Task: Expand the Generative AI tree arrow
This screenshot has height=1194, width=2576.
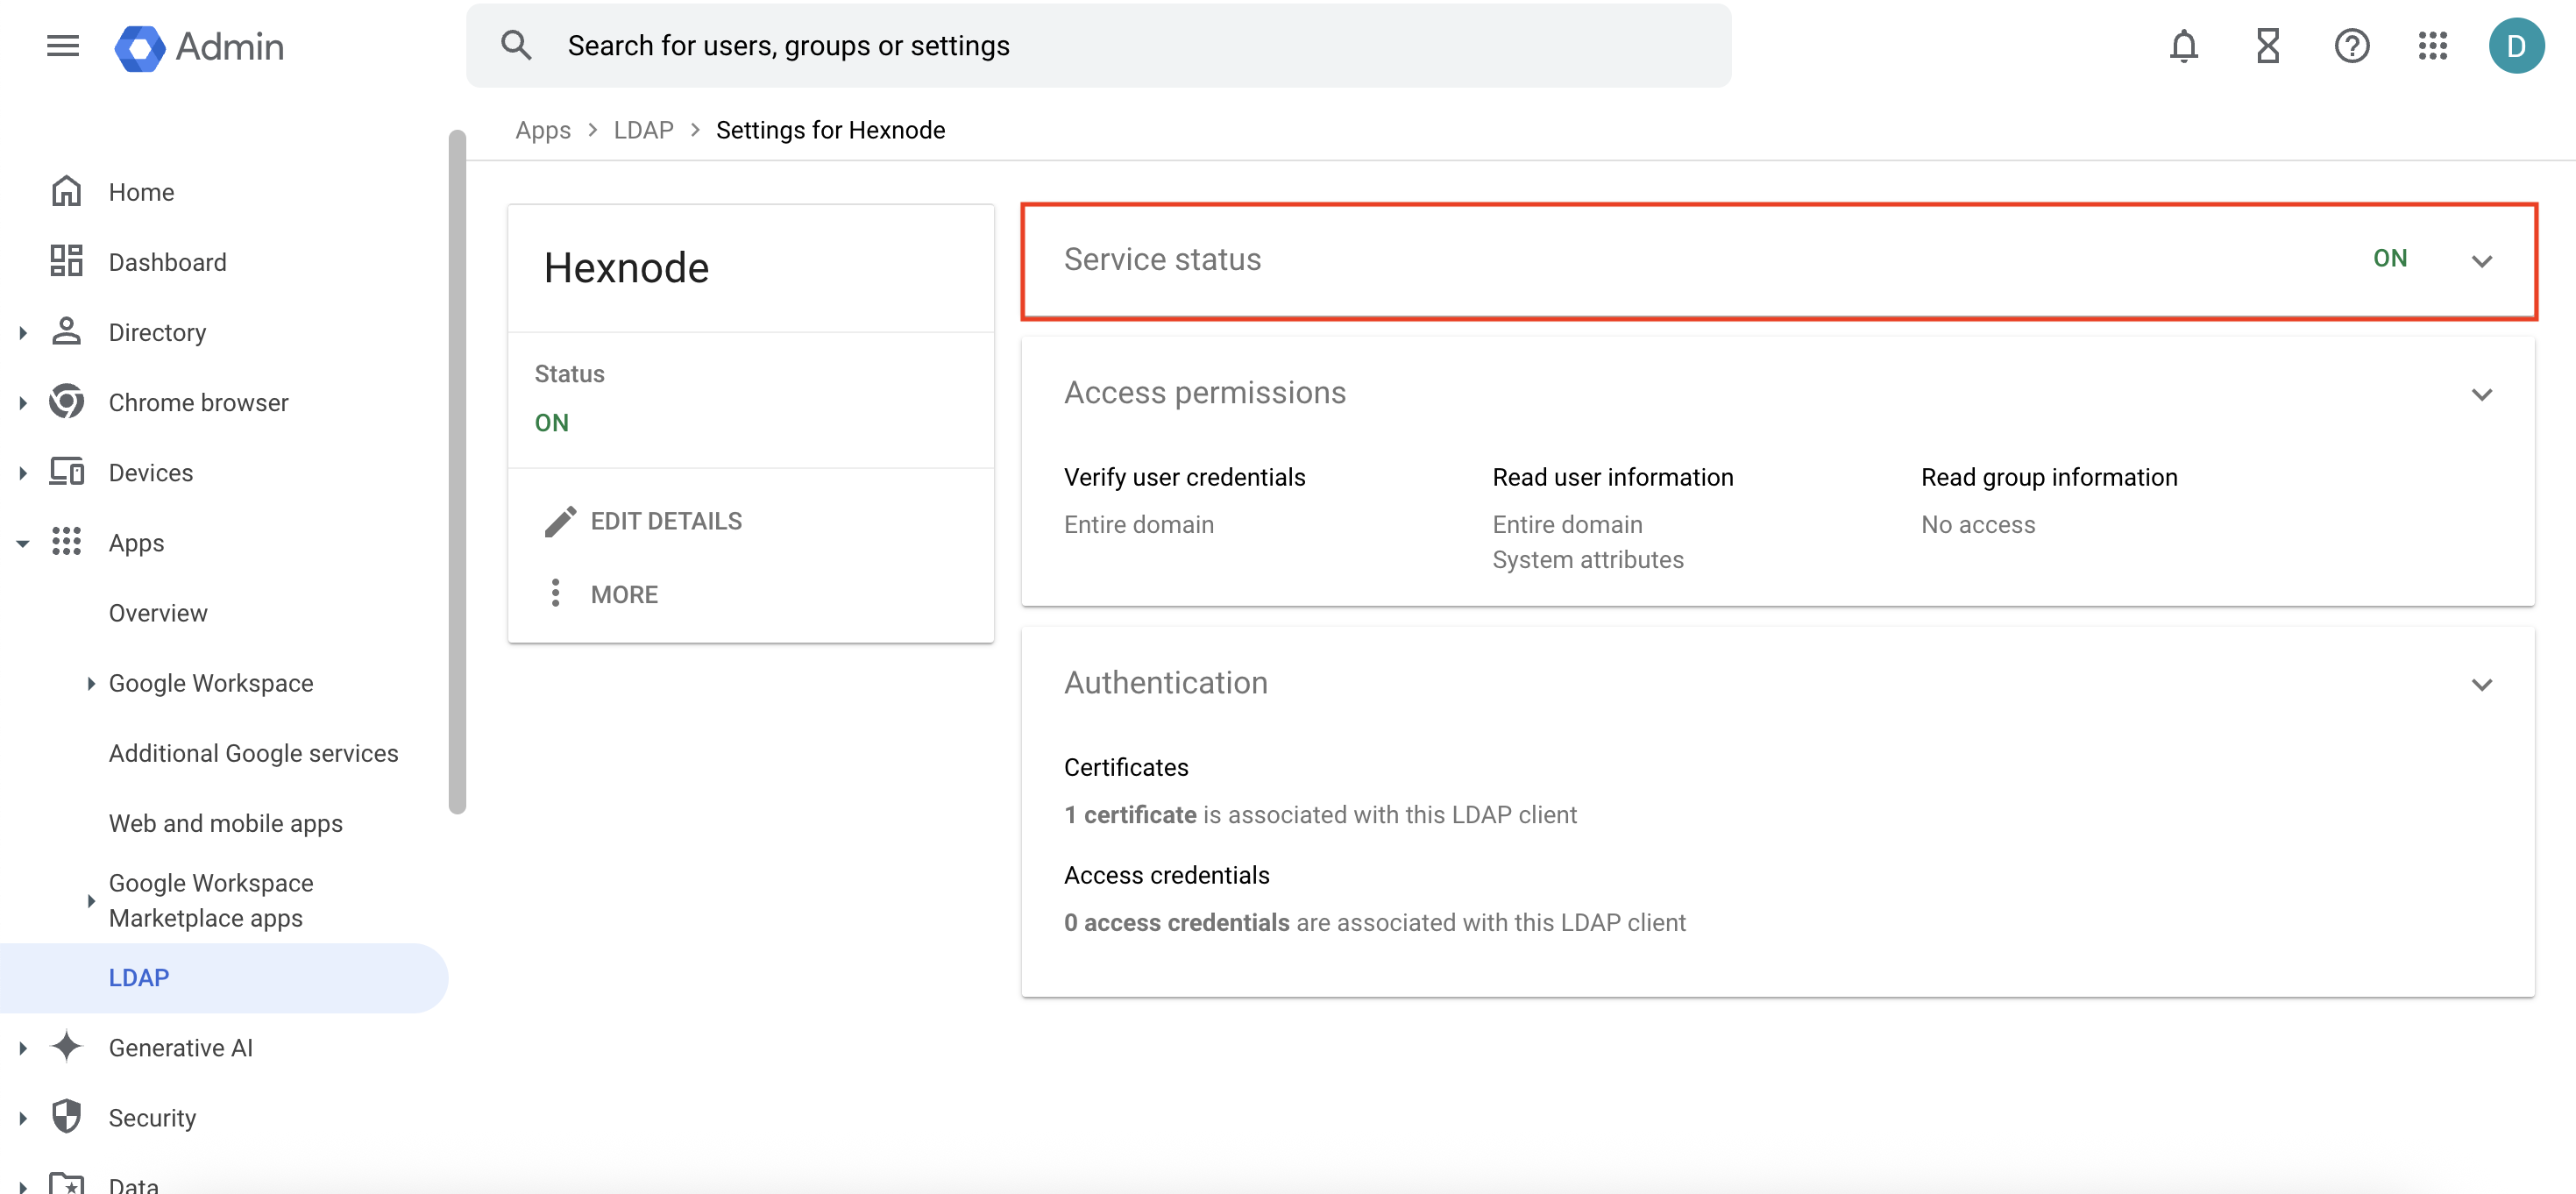Action: coord(23,1047)
